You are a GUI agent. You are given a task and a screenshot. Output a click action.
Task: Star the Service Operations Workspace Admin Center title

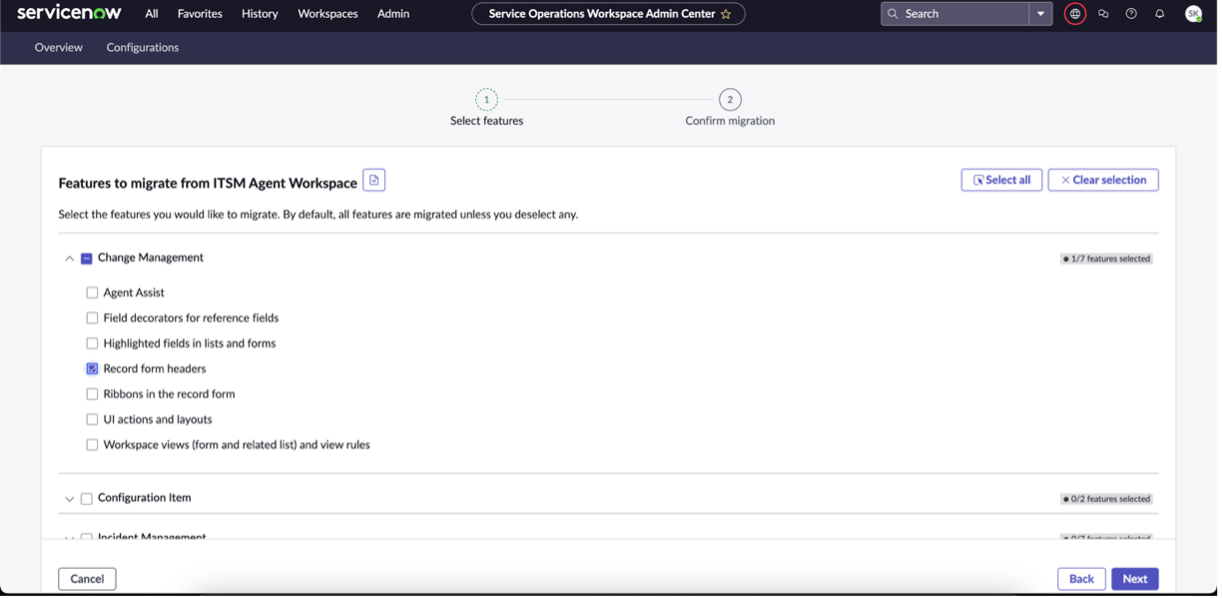click(726, 14)
